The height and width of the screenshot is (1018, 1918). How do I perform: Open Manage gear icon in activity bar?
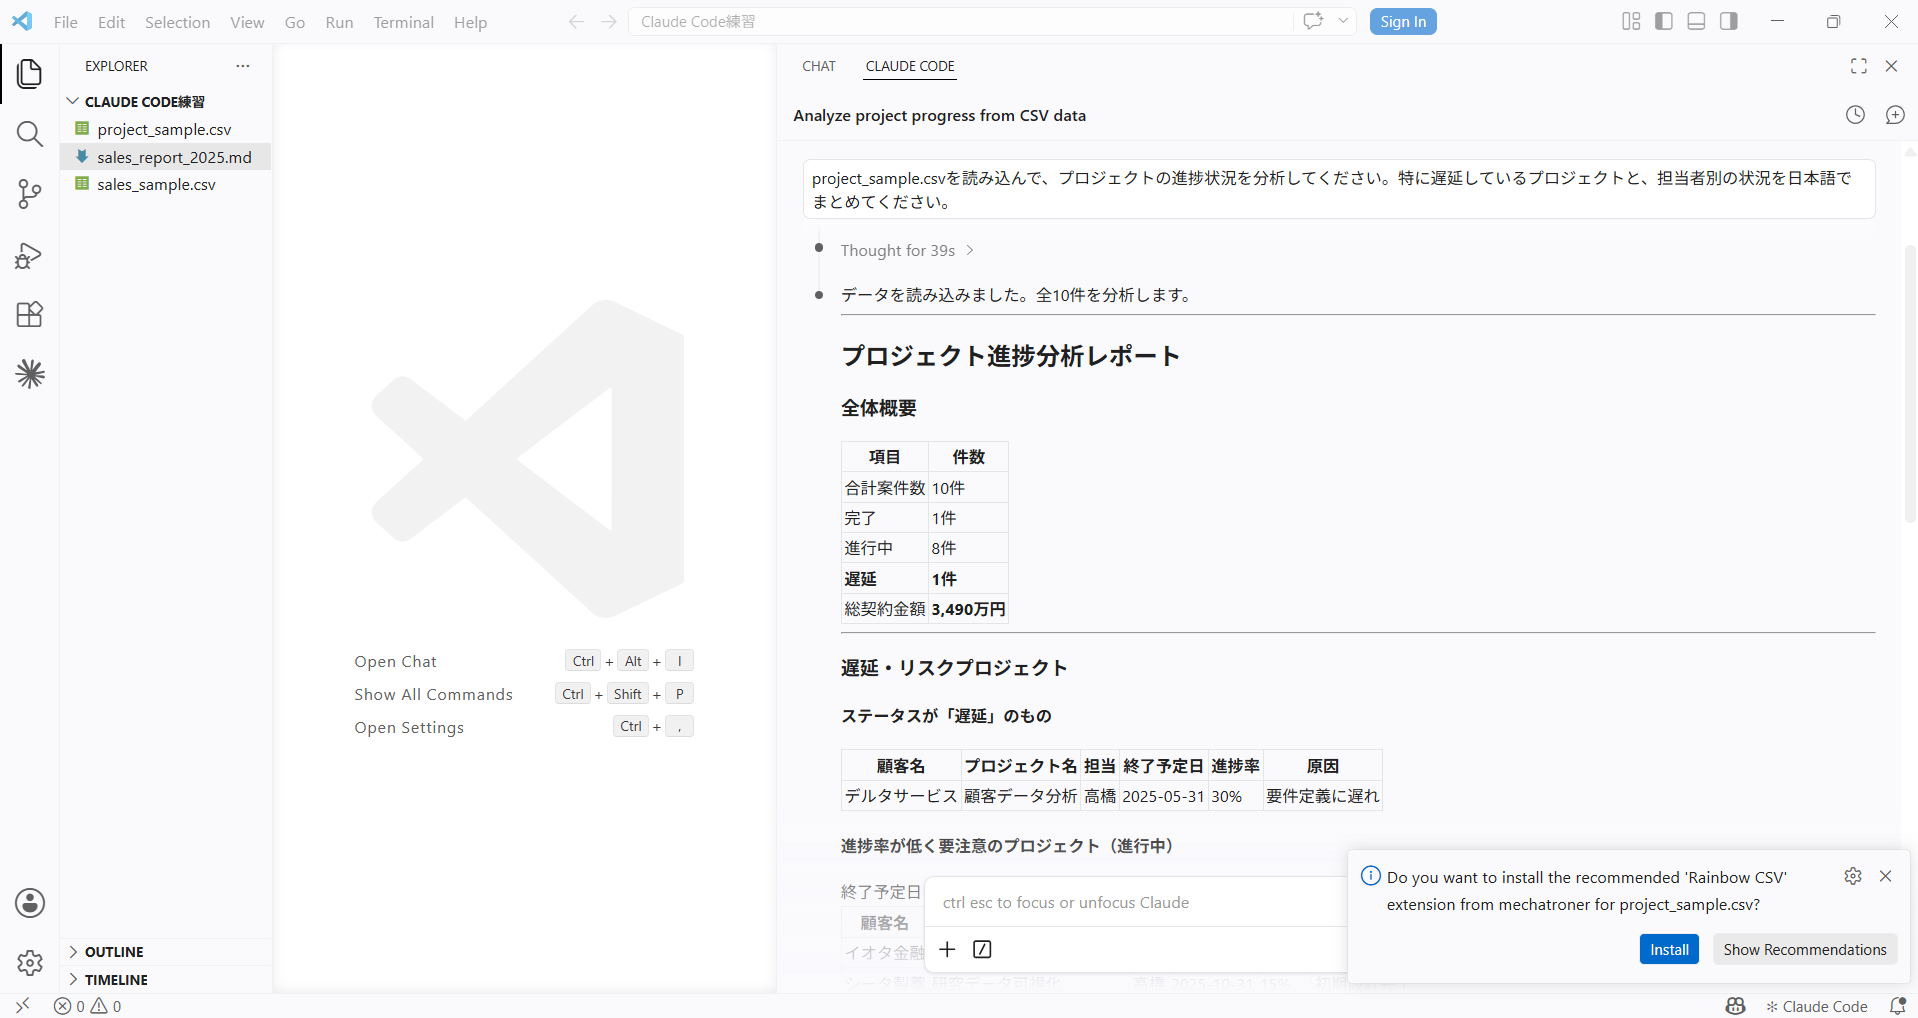[30, 963]
